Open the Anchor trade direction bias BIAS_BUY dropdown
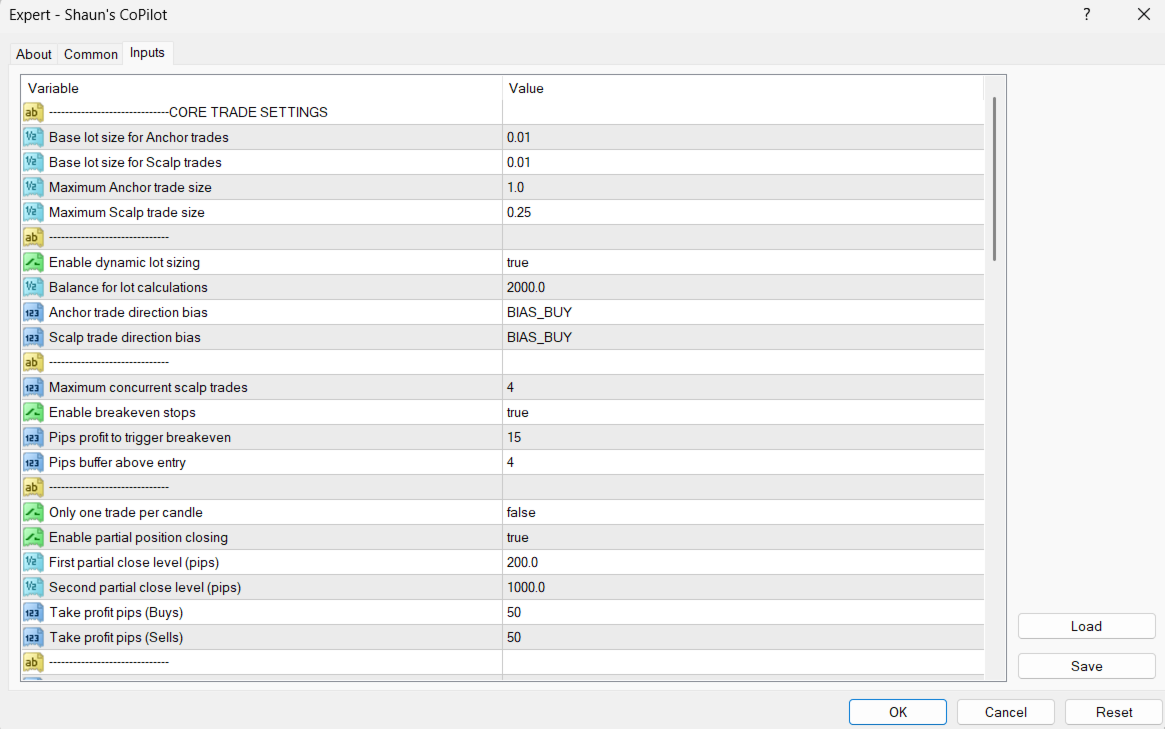 click(743, 312)
